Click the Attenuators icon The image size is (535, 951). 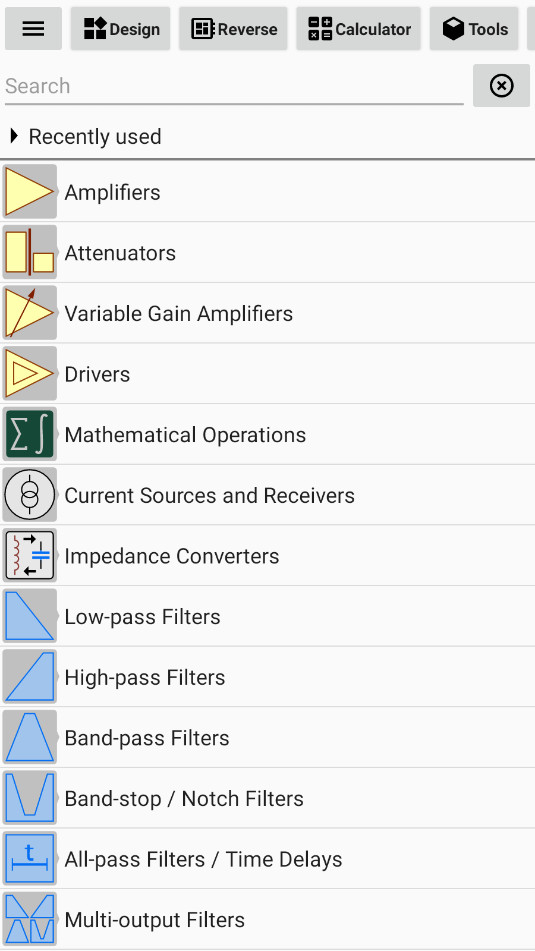pos(30,252)
